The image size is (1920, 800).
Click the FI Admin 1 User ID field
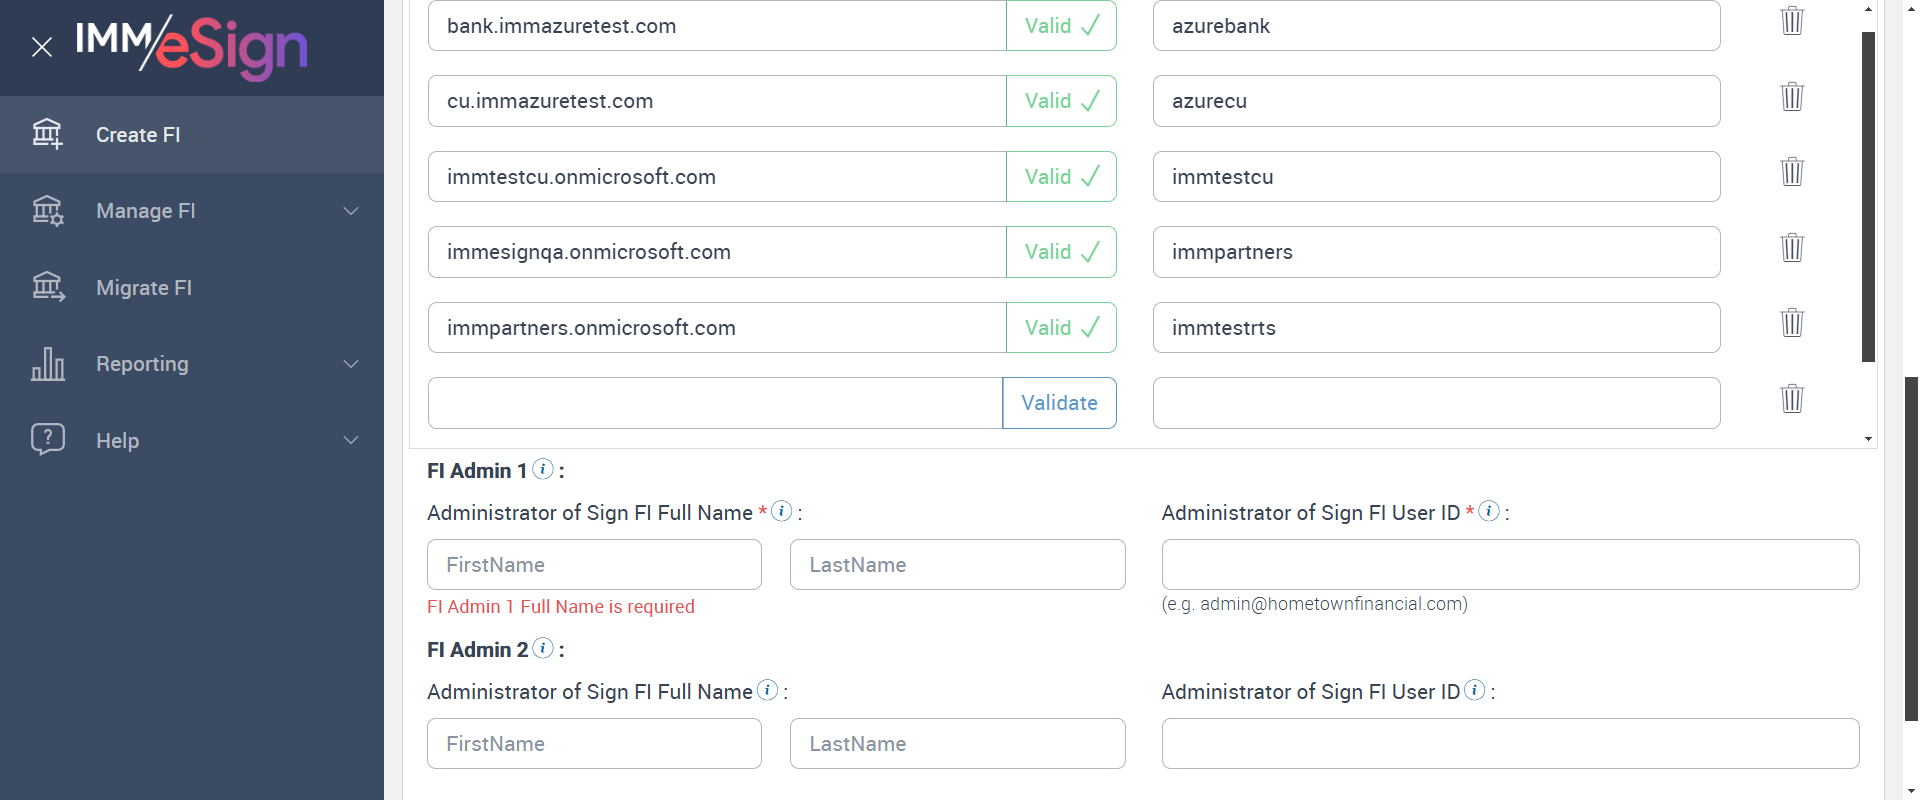click(x=1510, y=565)
